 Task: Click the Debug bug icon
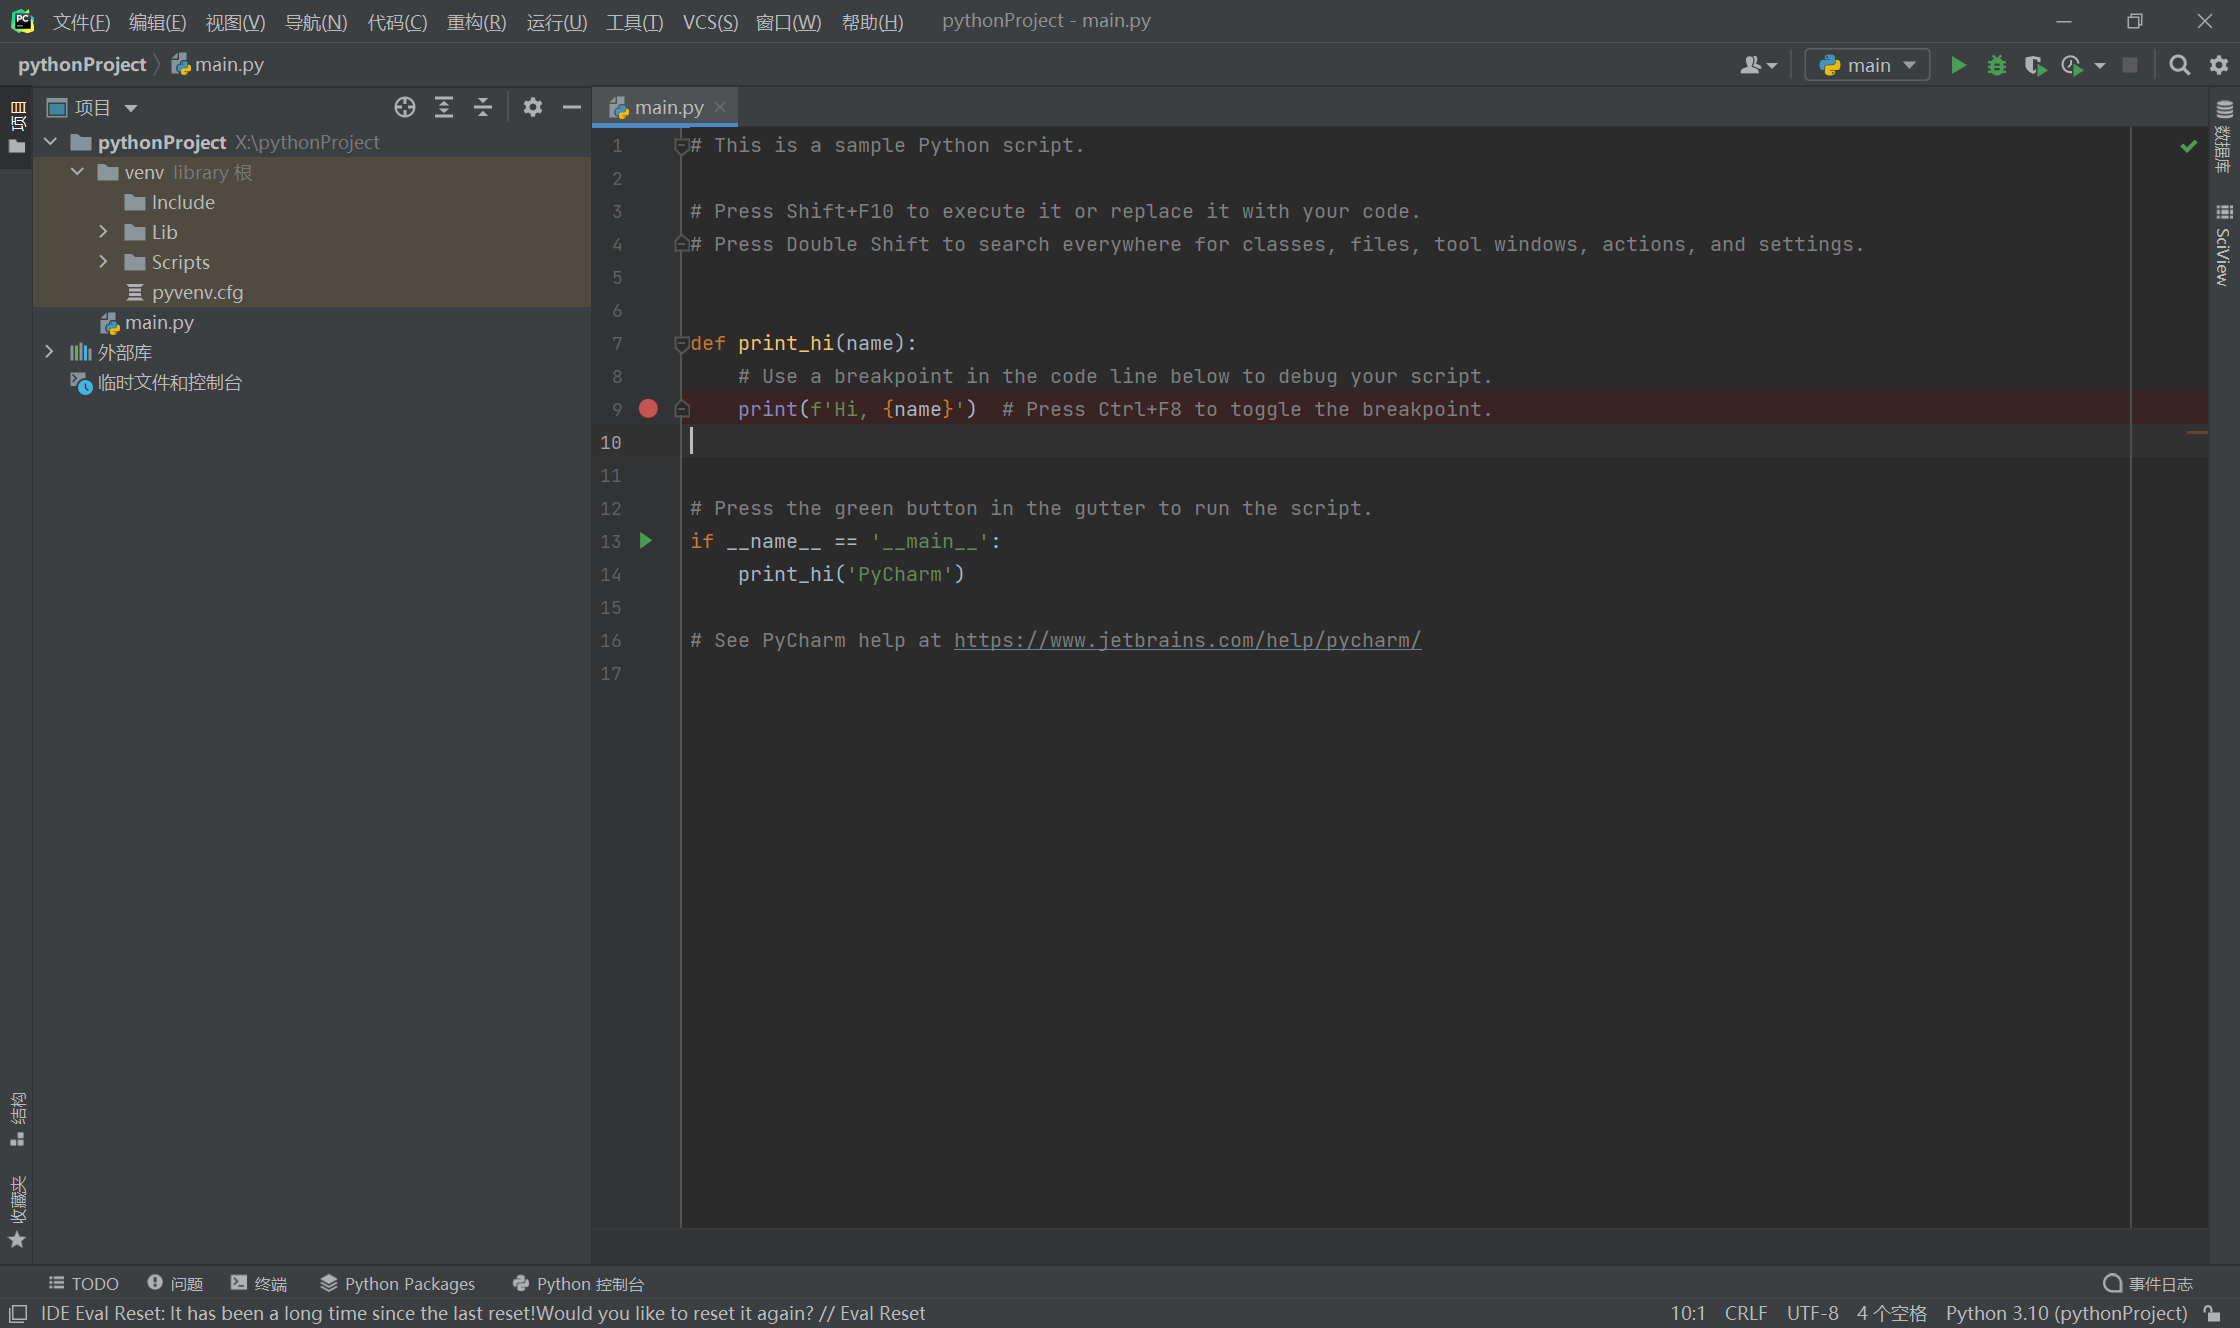(1996, 65)
